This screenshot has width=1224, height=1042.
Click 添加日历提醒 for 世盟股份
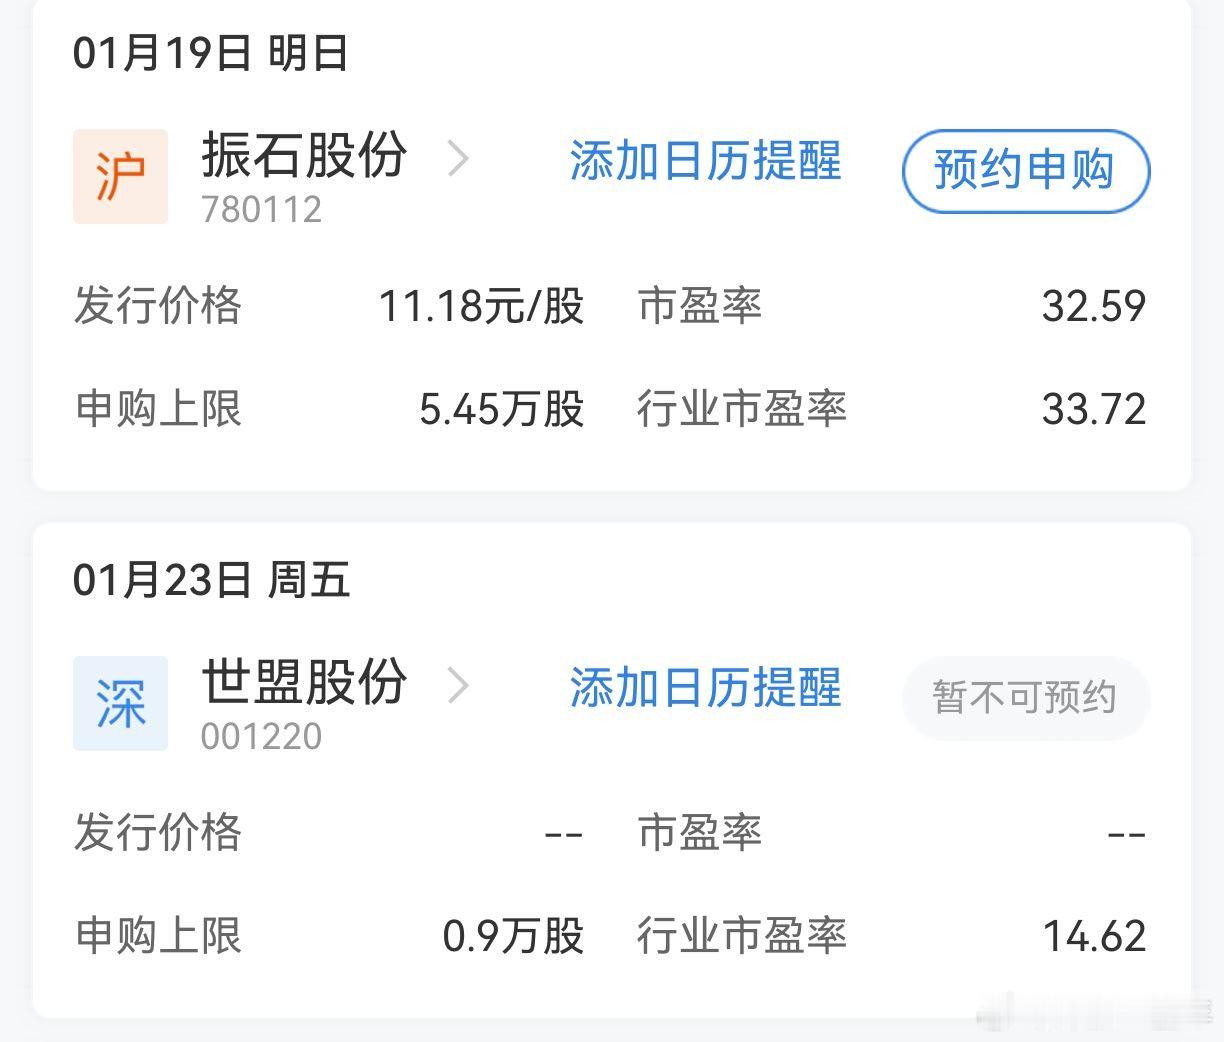point(705,690)
